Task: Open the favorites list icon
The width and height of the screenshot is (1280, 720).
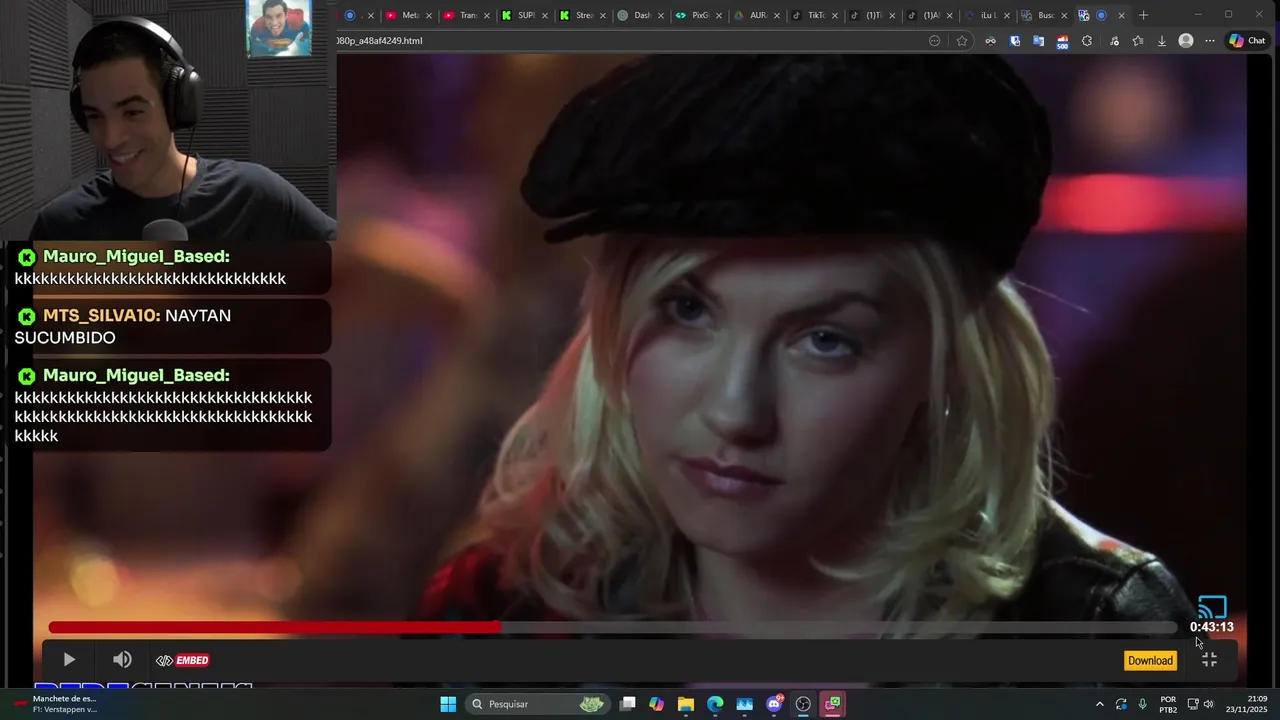Action: point(1138,41)
